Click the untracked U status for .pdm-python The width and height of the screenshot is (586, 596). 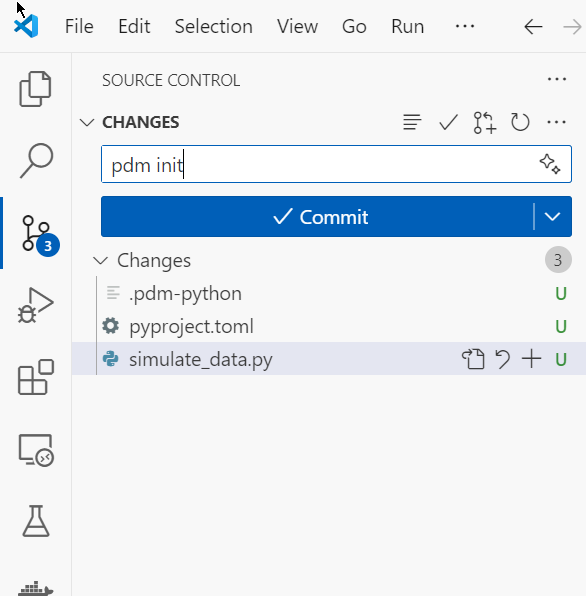point(561,294)
